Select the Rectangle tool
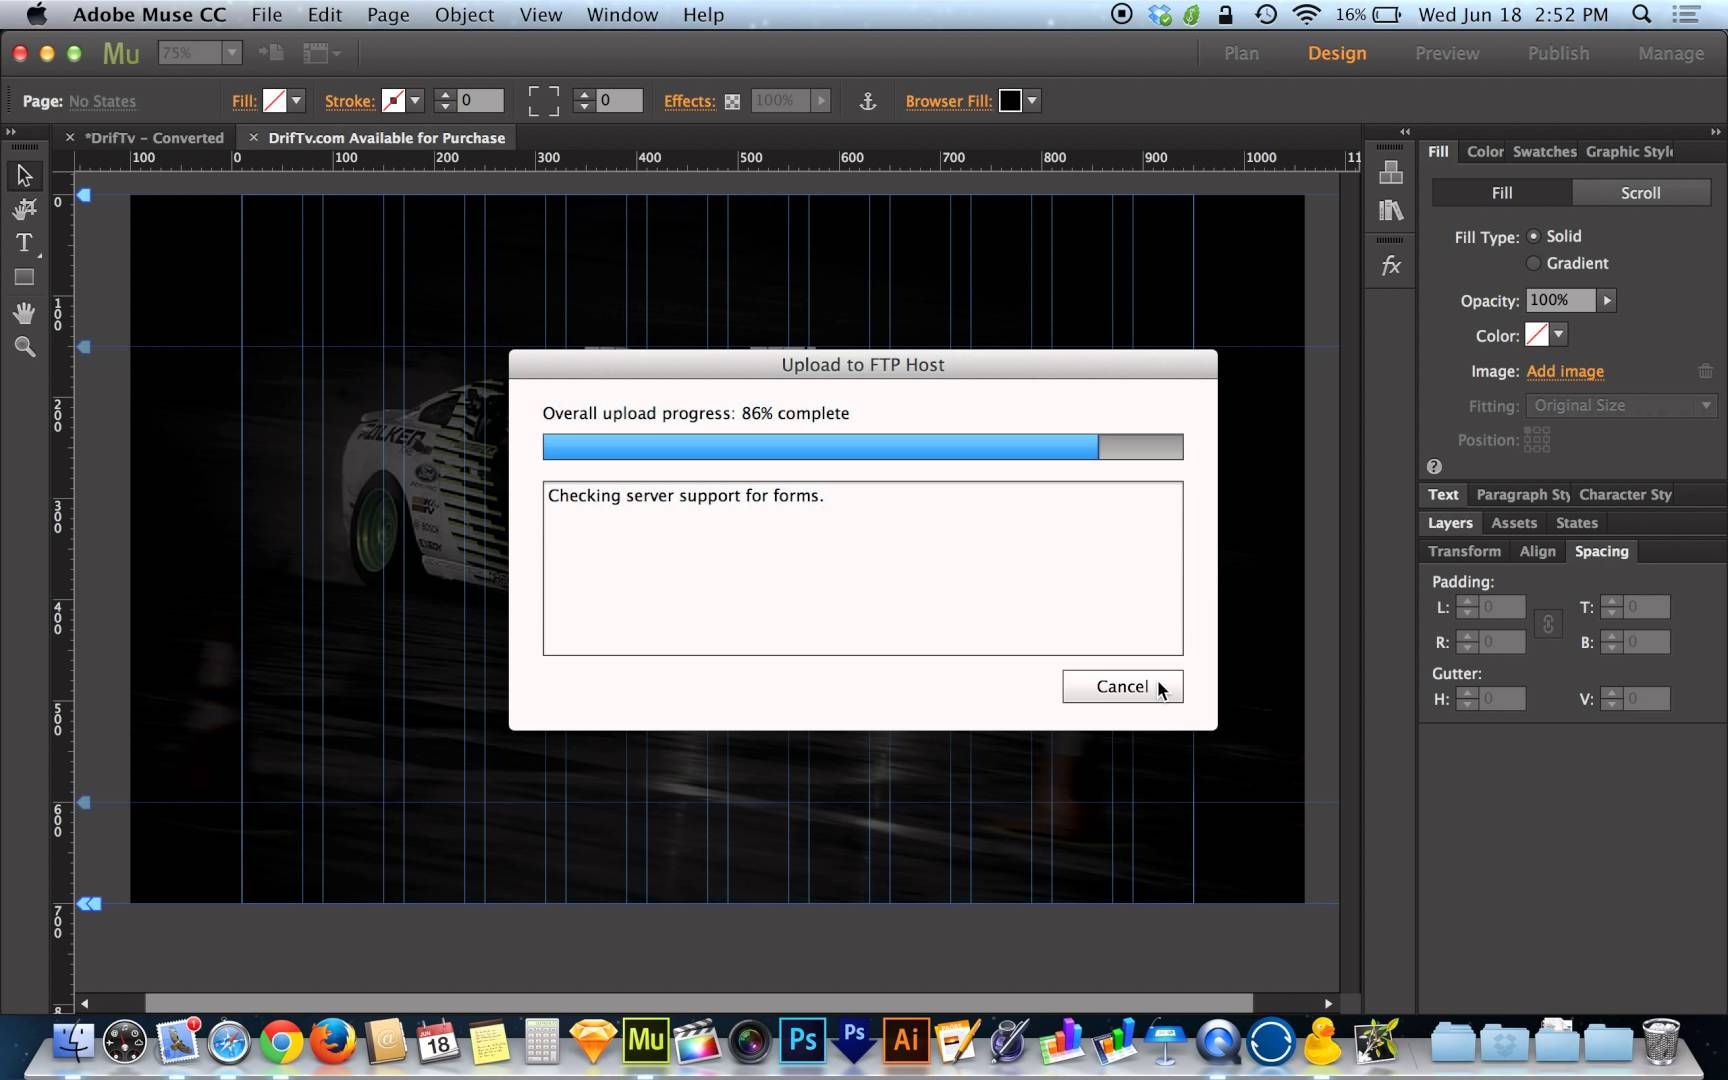1728x1080 pixels. 25,278
